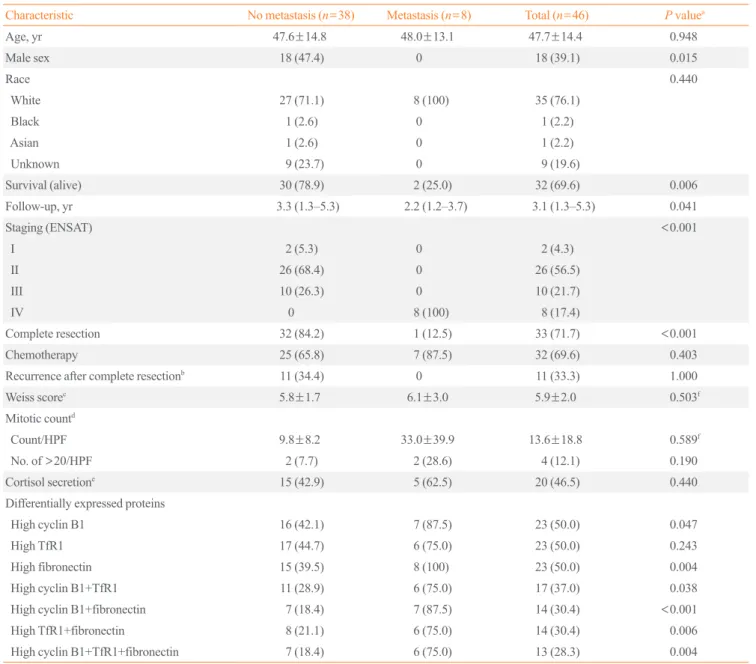Viewport: 756px width, 664px height.
Task: Click the value 13 (28.3) in last row
Action: point(557,652)
